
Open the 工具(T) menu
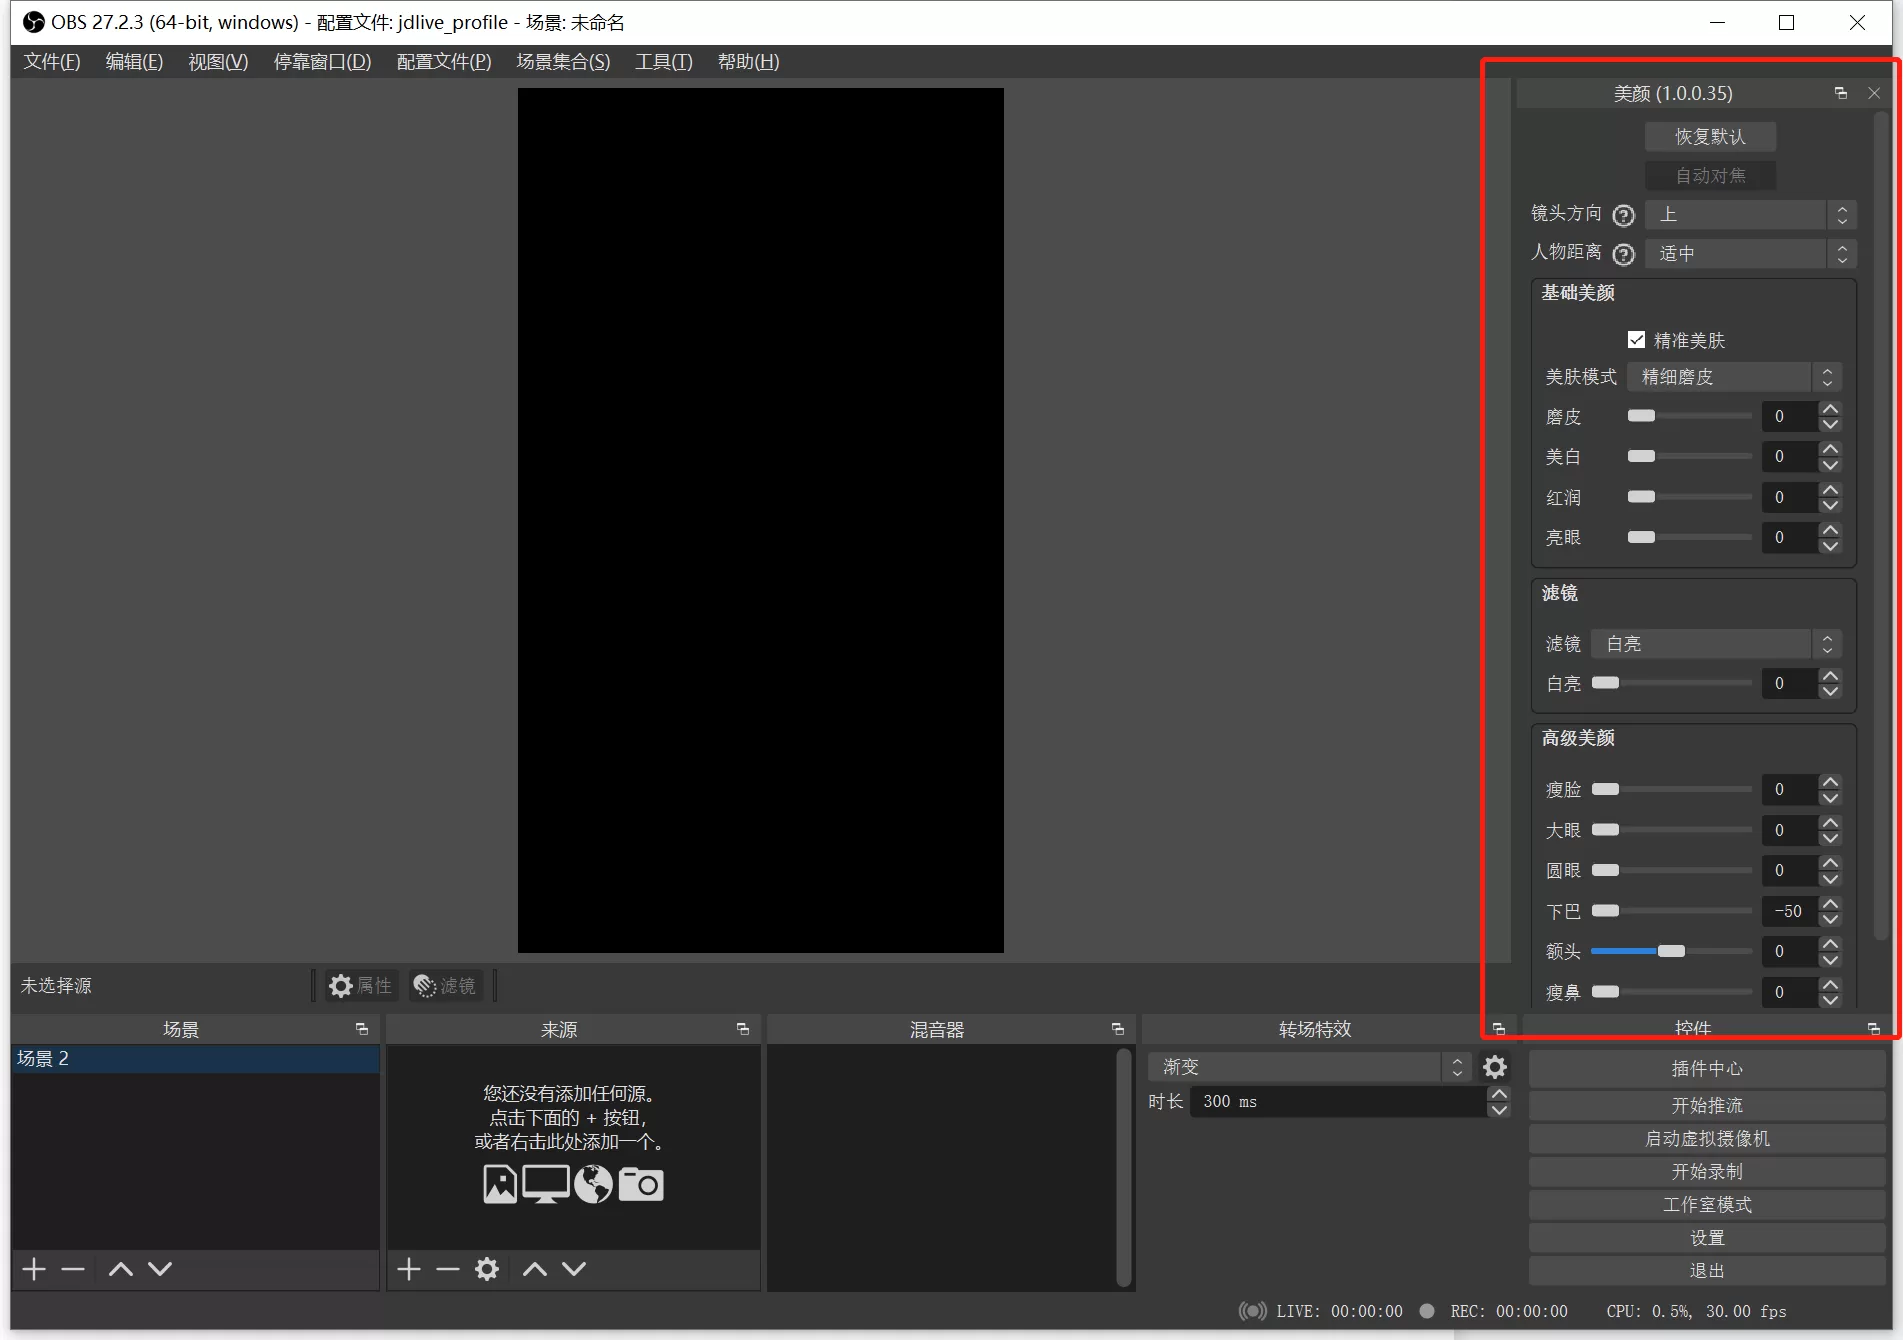[663, 62]
